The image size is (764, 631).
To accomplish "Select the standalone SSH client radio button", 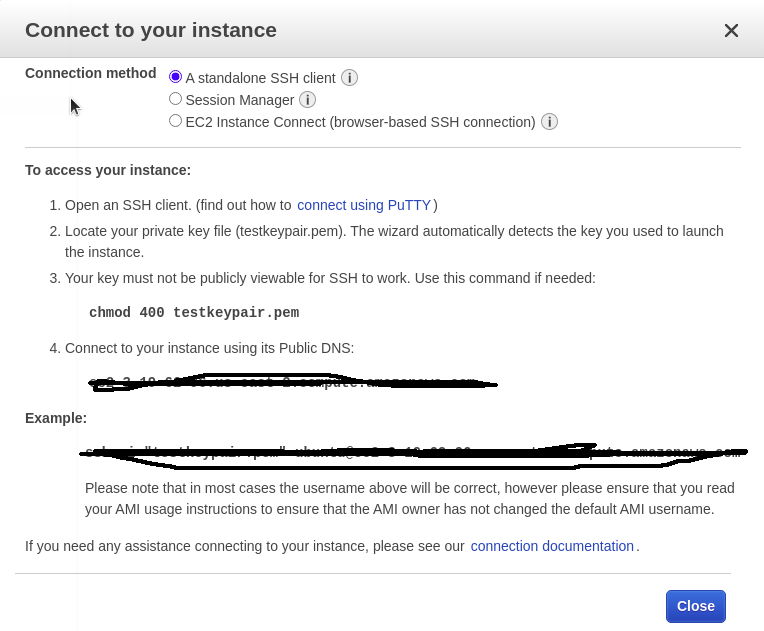I will pos(175,77).
